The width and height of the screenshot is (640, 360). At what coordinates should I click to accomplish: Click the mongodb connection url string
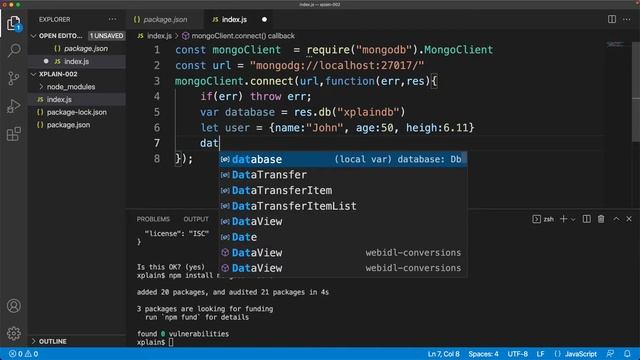(337, 65)
